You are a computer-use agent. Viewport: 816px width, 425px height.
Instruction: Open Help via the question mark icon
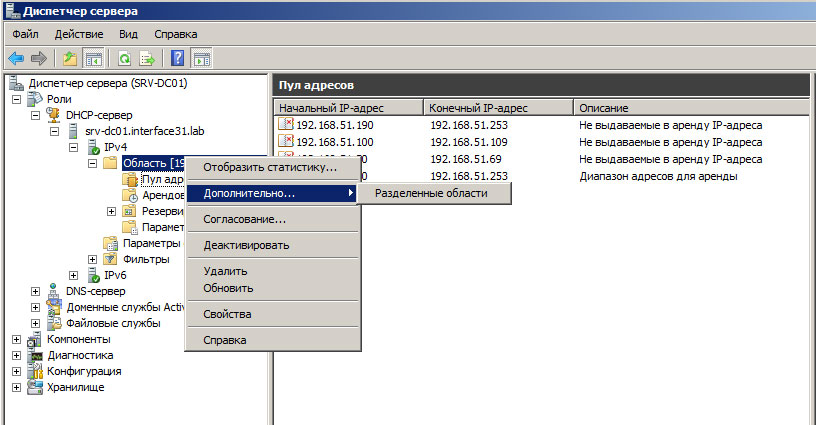click(177, 58)
